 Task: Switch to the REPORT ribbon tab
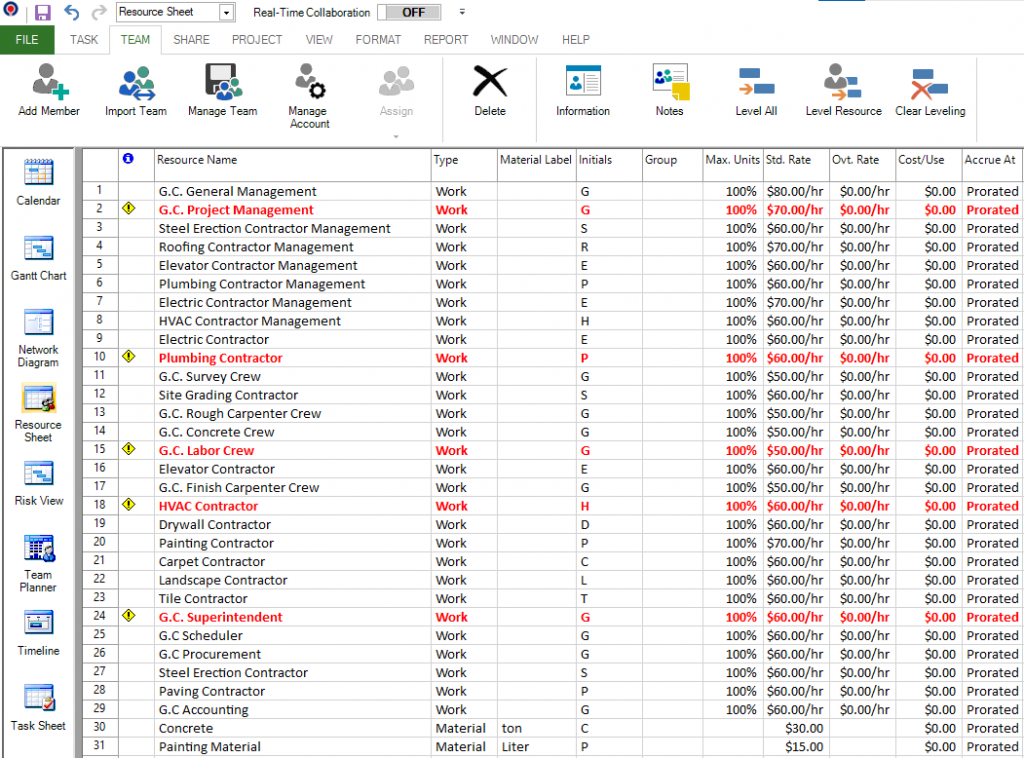point(446,40)
